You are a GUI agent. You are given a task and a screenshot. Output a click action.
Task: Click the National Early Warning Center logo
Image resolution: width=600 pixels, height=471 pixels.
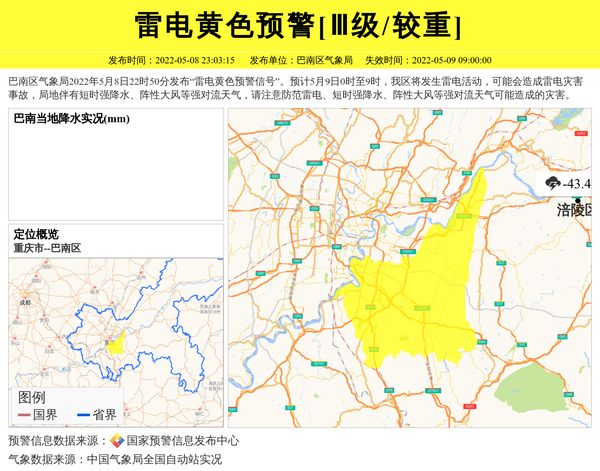(117, 440)
